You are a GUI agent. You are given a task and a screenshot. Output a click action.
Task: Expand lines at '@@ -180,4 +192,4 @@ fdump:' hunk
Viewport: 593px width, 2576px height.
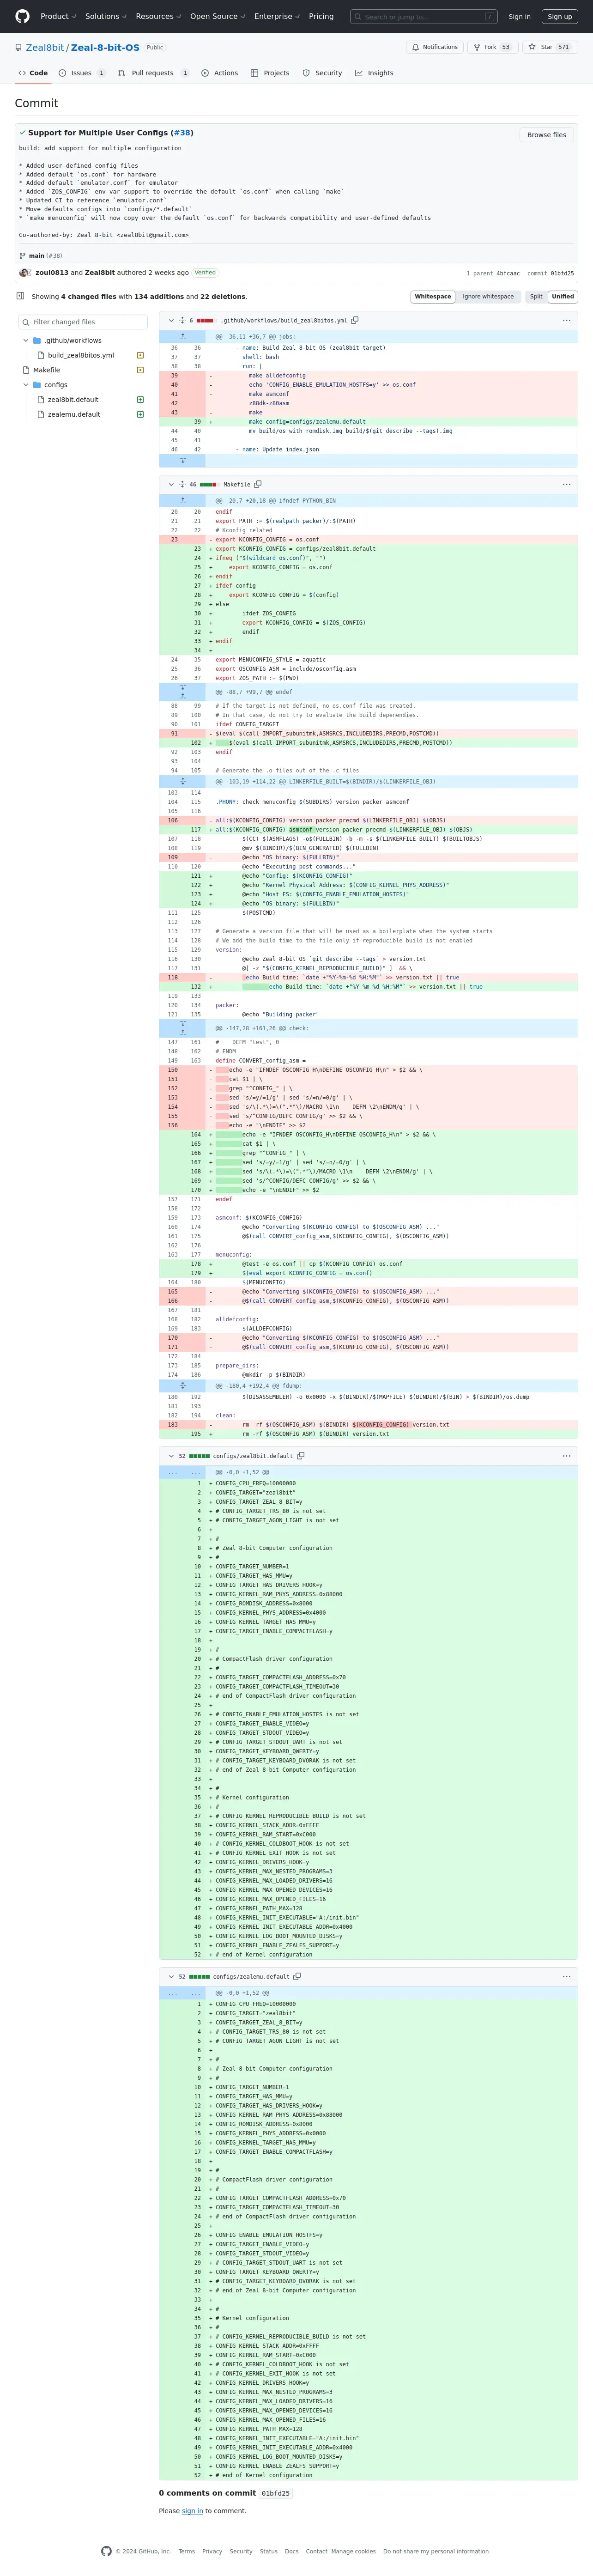point(182,1385)
